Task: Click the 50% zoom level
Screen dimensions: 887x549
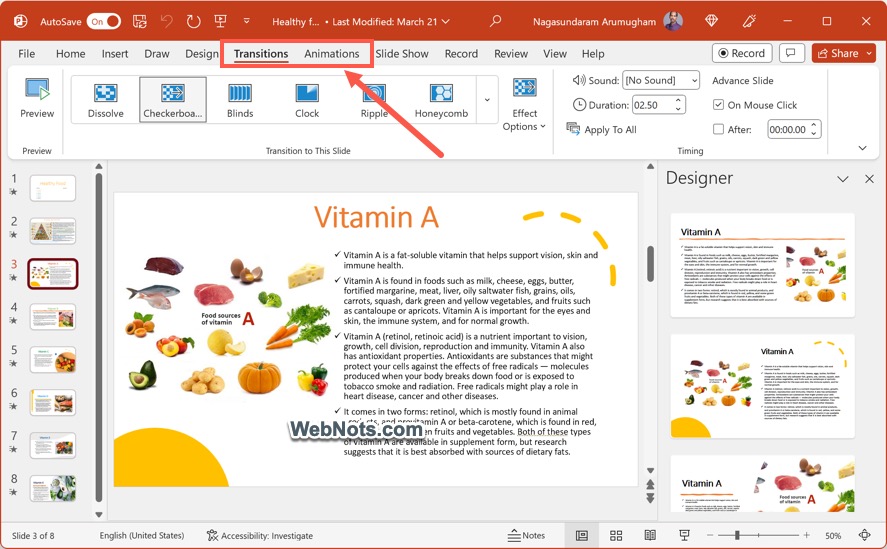Action: 833,535
